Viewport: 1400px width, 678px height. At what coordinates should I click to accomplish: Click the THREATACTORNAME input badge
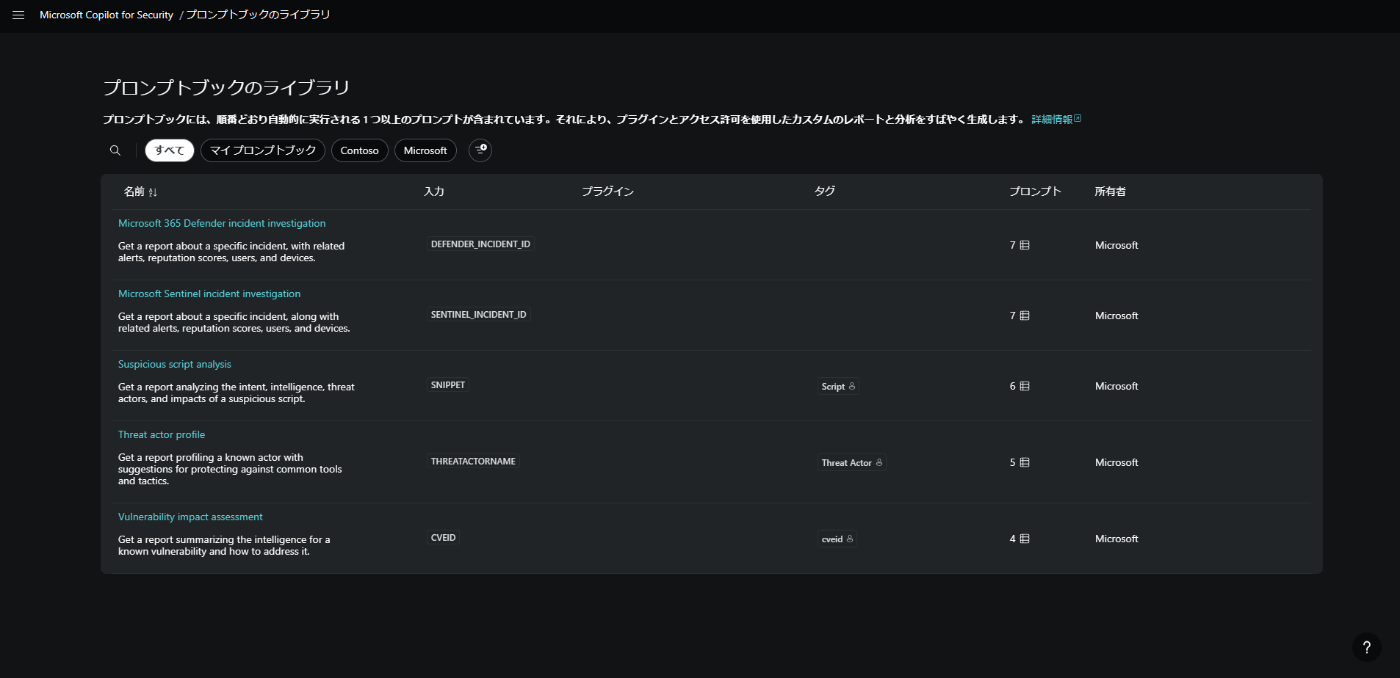coord(473,461)
